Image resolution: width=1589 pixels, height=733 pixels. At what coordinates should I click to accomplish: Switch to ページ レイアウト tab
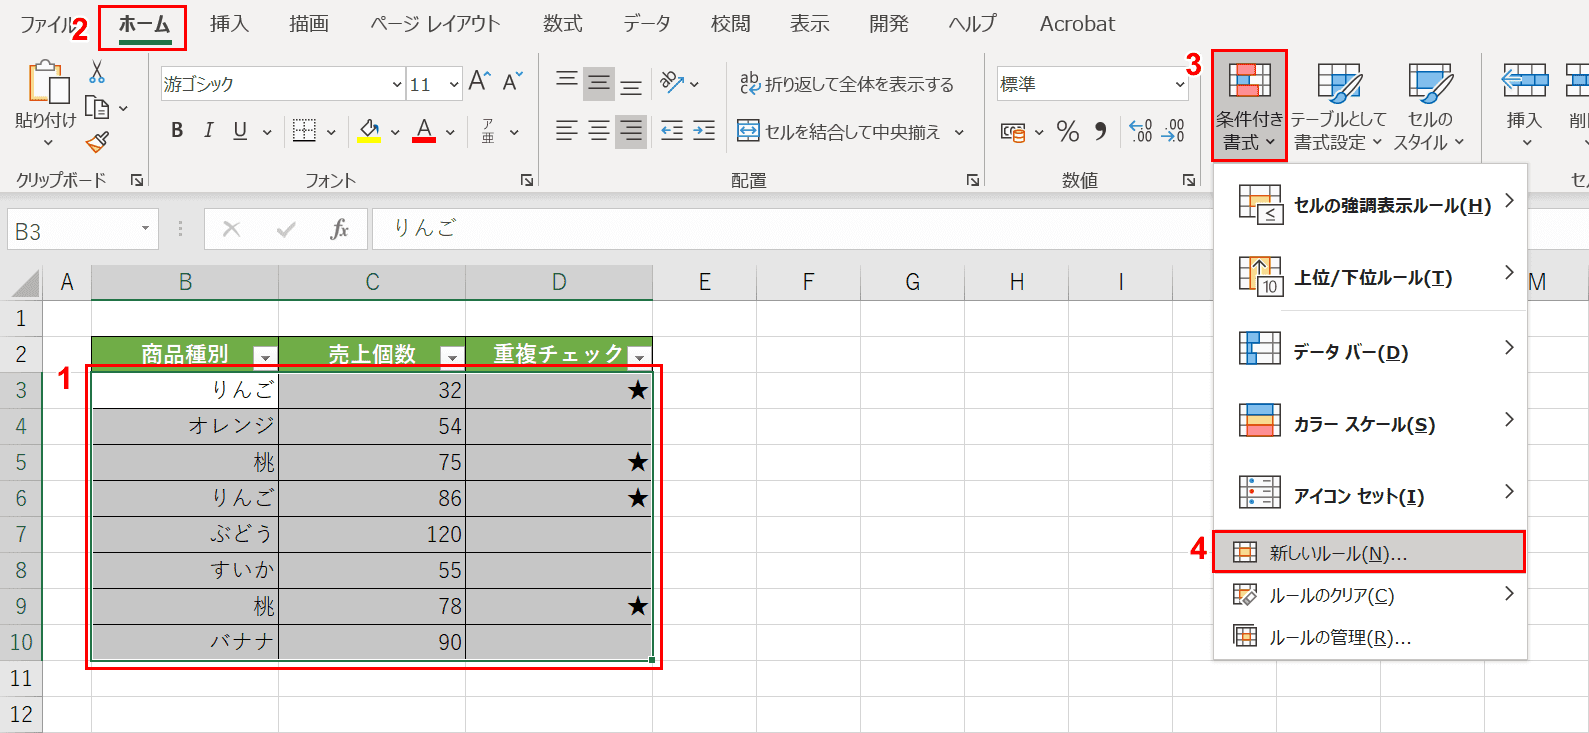(435, 24)
